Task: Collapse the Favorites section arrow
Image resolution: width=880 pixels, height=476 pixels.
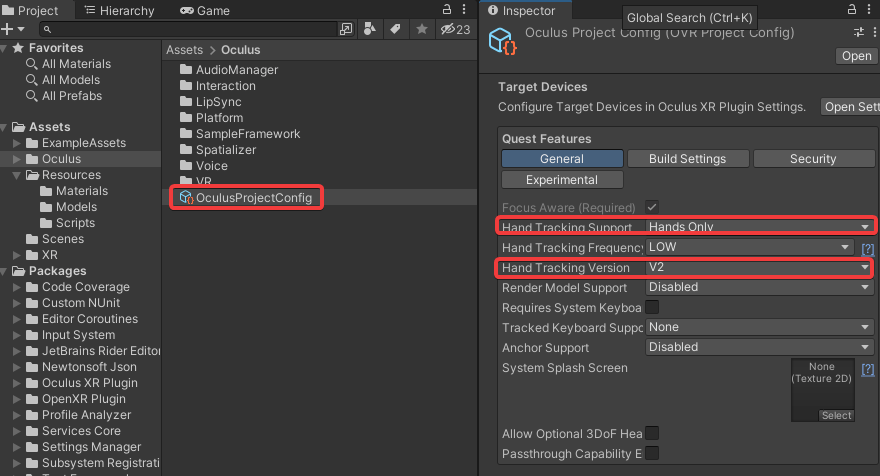Action: (4, 48)
